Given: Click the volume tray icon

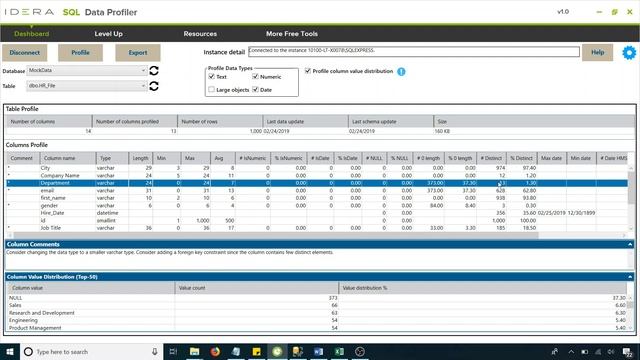Looking at the screenshot, I should tap(611, 351).
